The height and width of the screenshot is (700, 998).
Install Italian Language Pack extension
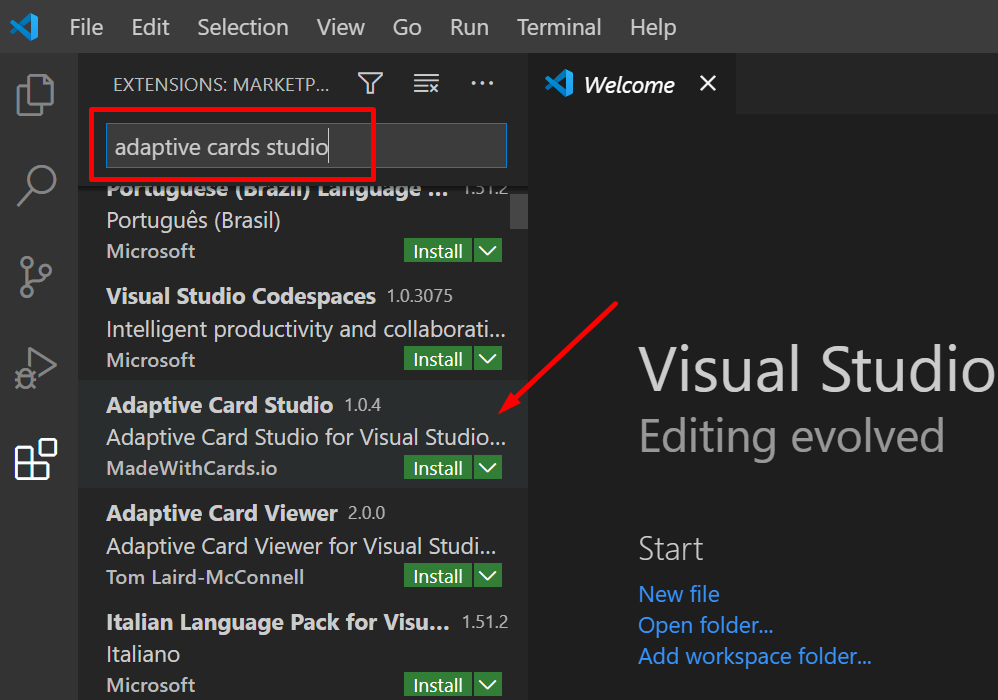[438, 685]
